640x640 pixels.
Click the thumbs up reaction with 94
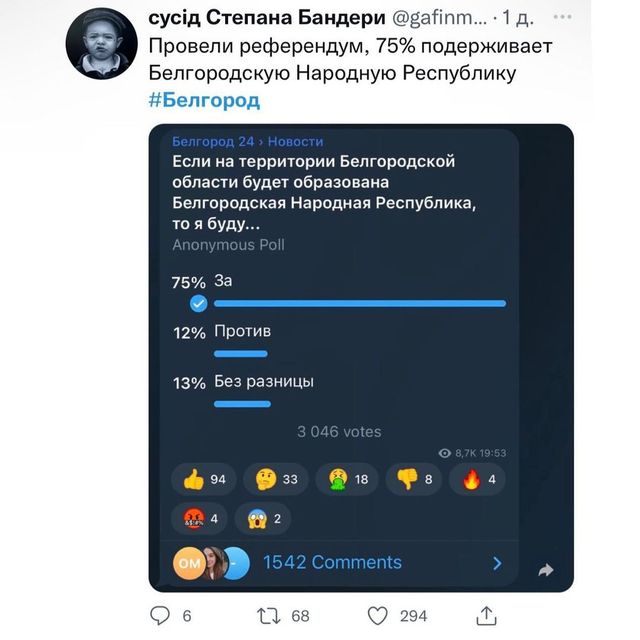pyautogui.click(x=206, y=480)
